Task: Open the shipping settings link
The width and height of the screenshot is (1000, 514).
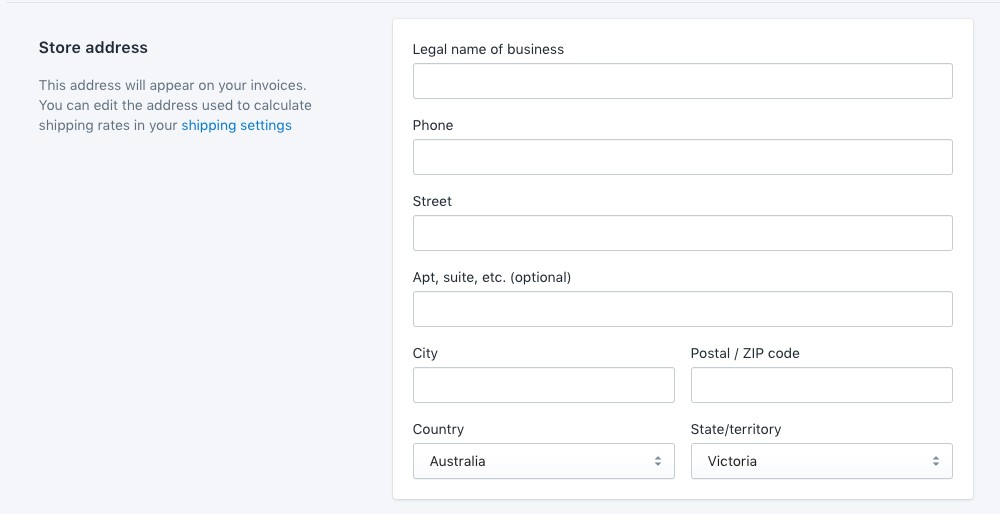Action: [x=236, y=125]
